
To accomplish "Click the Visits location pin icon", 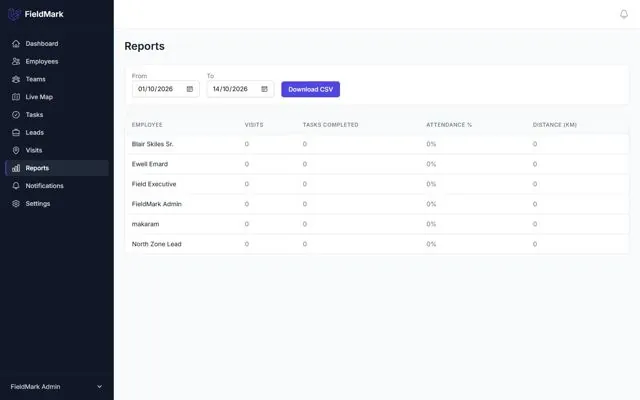I will click(16, 150).
